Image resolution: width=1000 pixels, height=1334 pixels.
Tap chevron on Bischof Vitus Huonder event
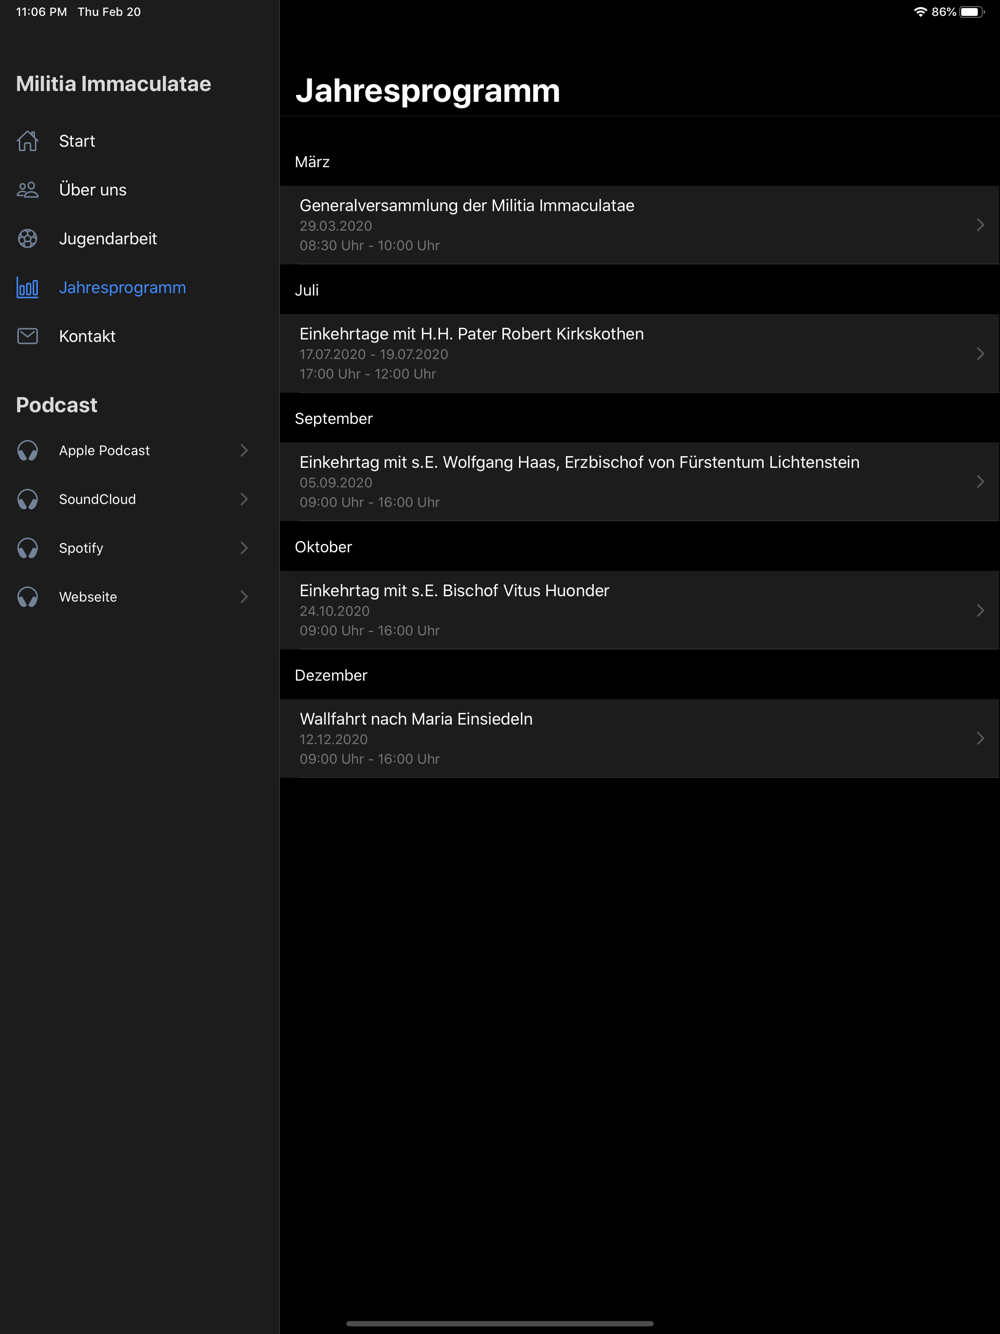pos(980,610)
